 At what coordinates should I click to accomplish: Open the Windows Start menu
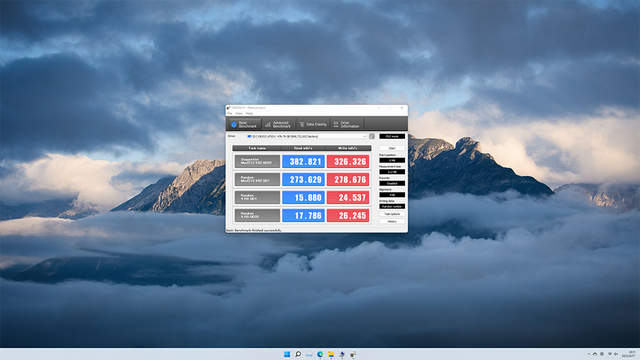287,354
